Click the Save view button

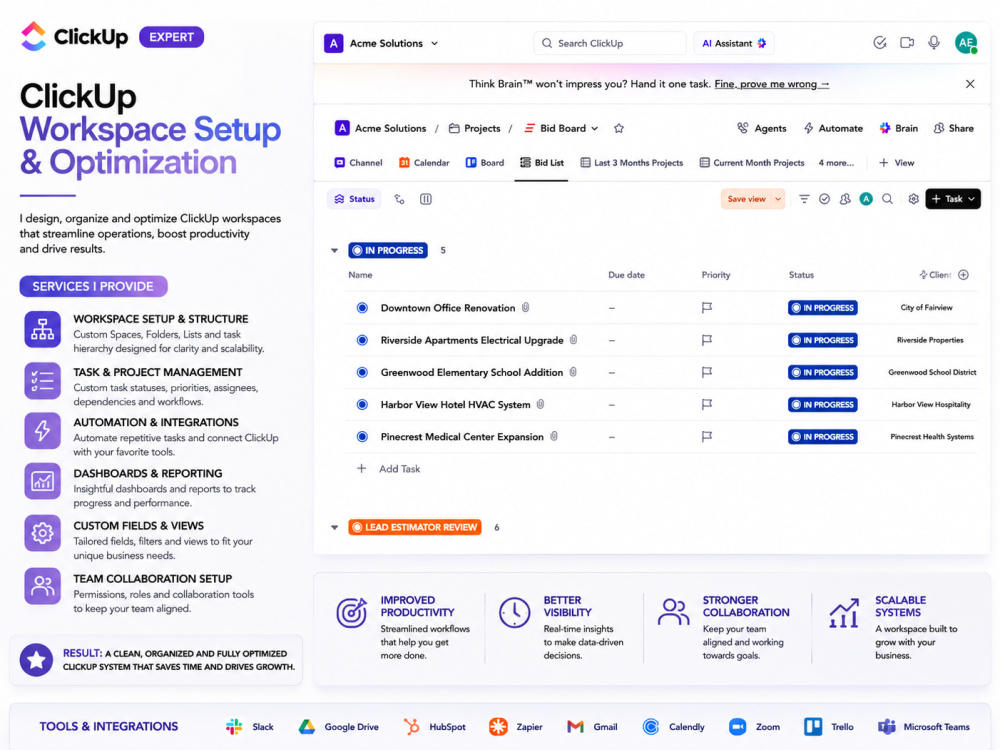pos(746,199)
